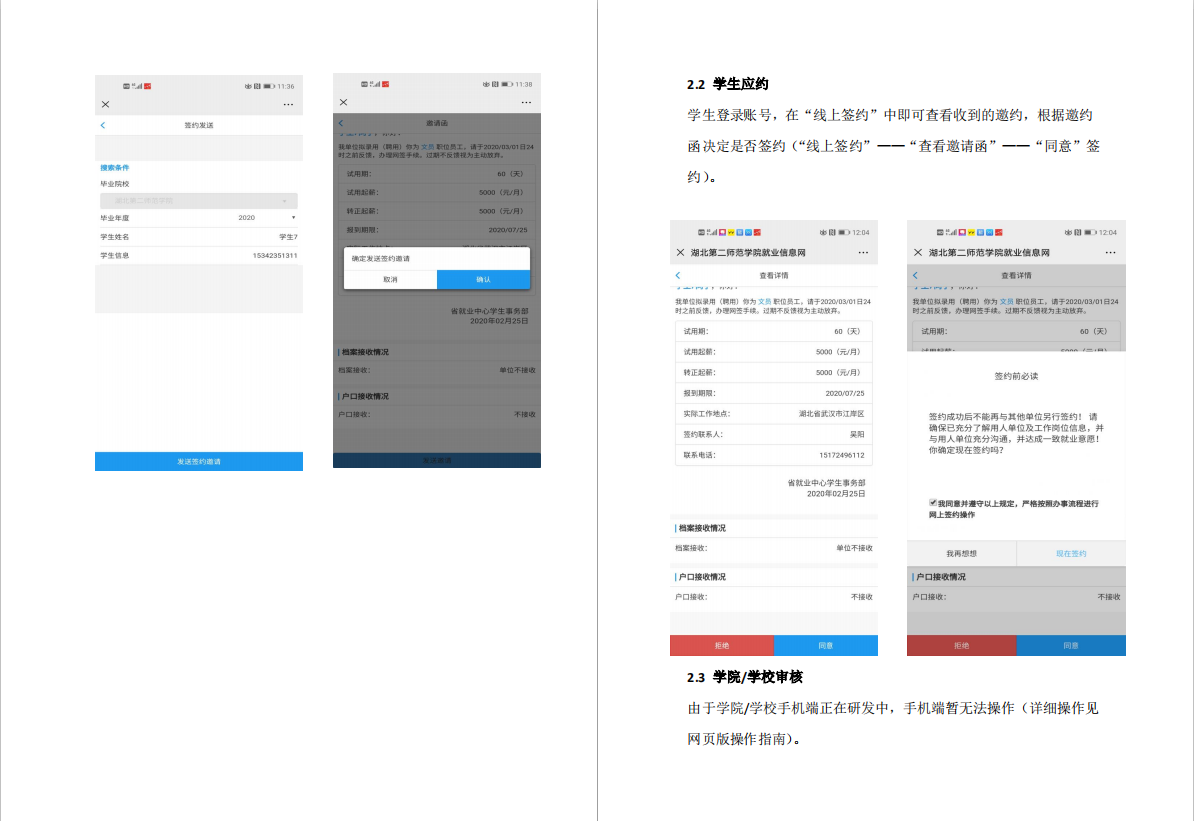Image resolution: width=1194 pixels, height=821 pixels.
Task: Click the dimmed 拒绝 button behind 签约前必读 dialog
Action: tap(962, 645)
